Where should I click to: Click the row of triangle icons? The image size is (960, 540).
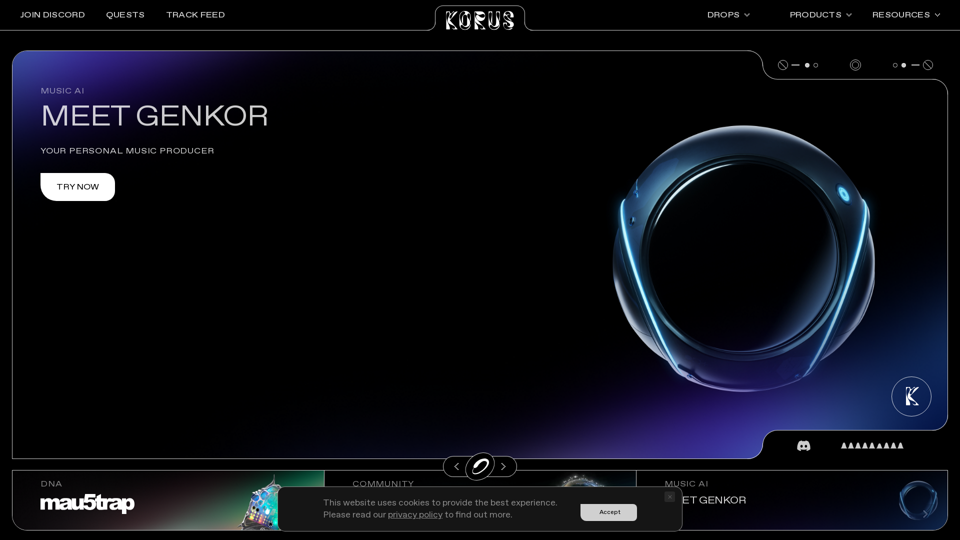[872, 446]
